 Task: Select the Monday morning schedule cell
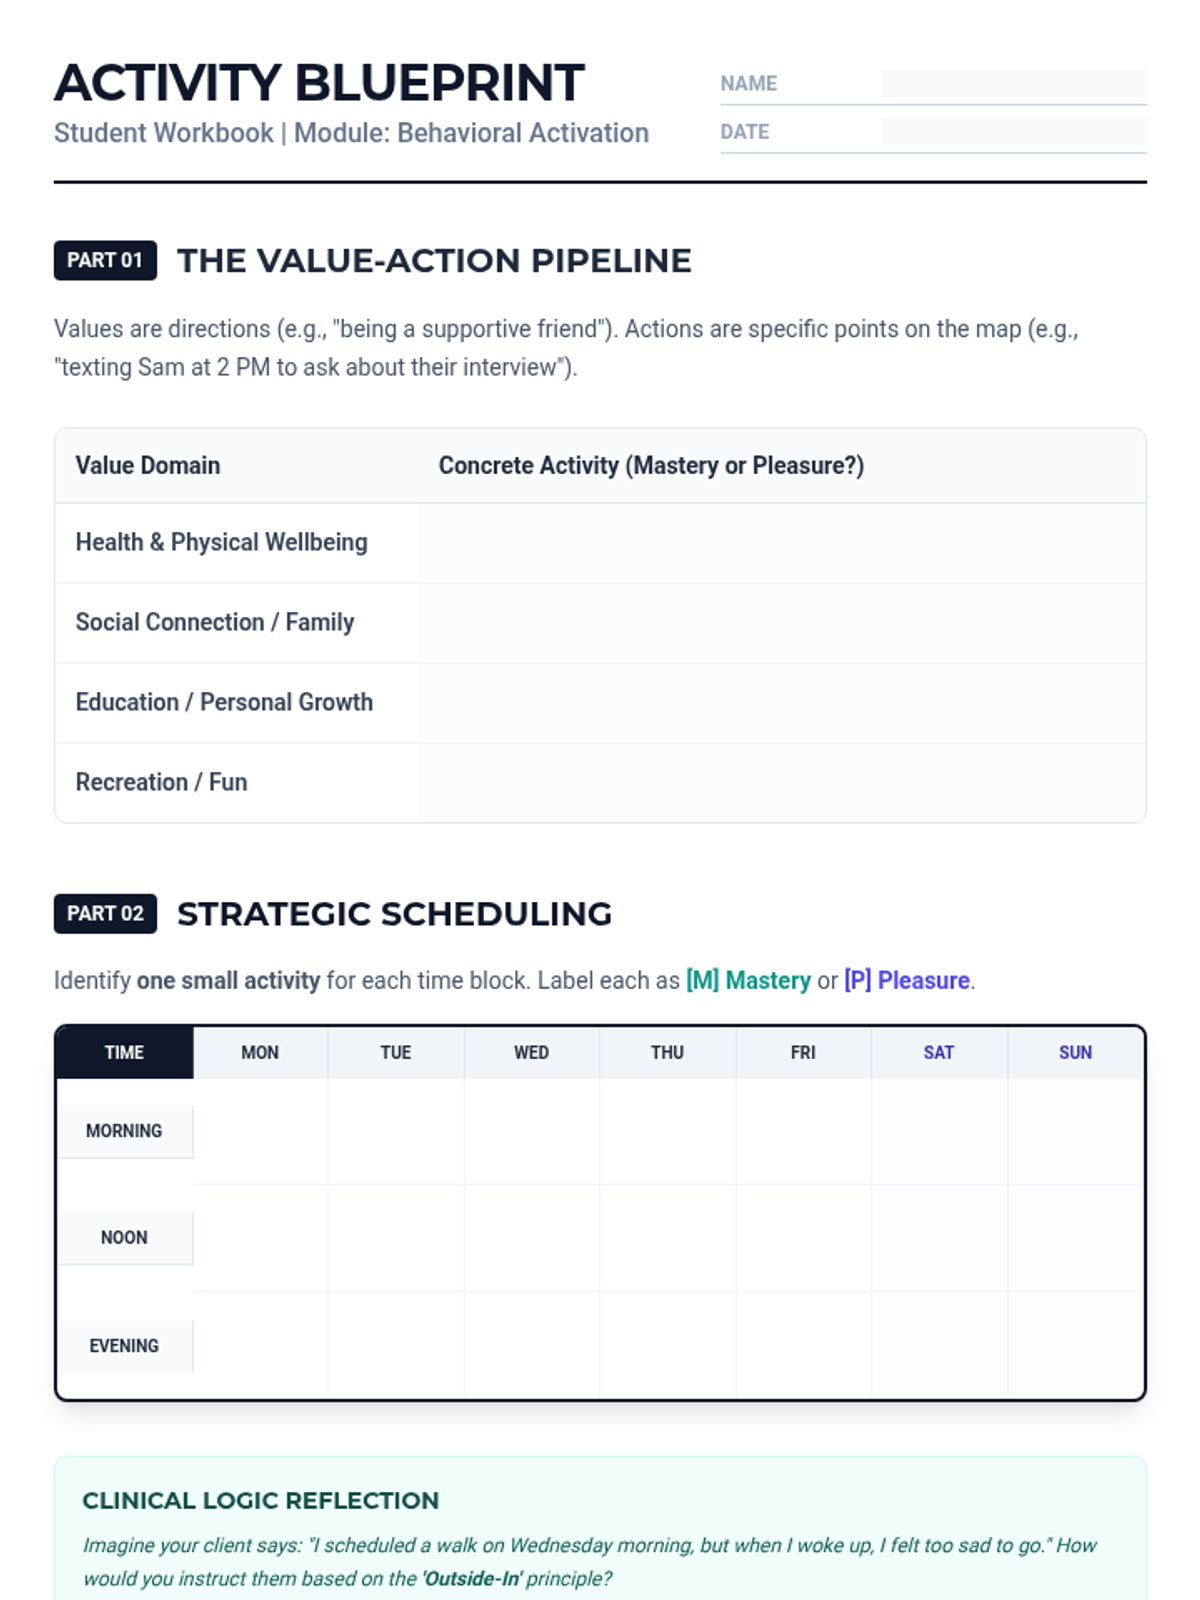(x=260, y=1131)
